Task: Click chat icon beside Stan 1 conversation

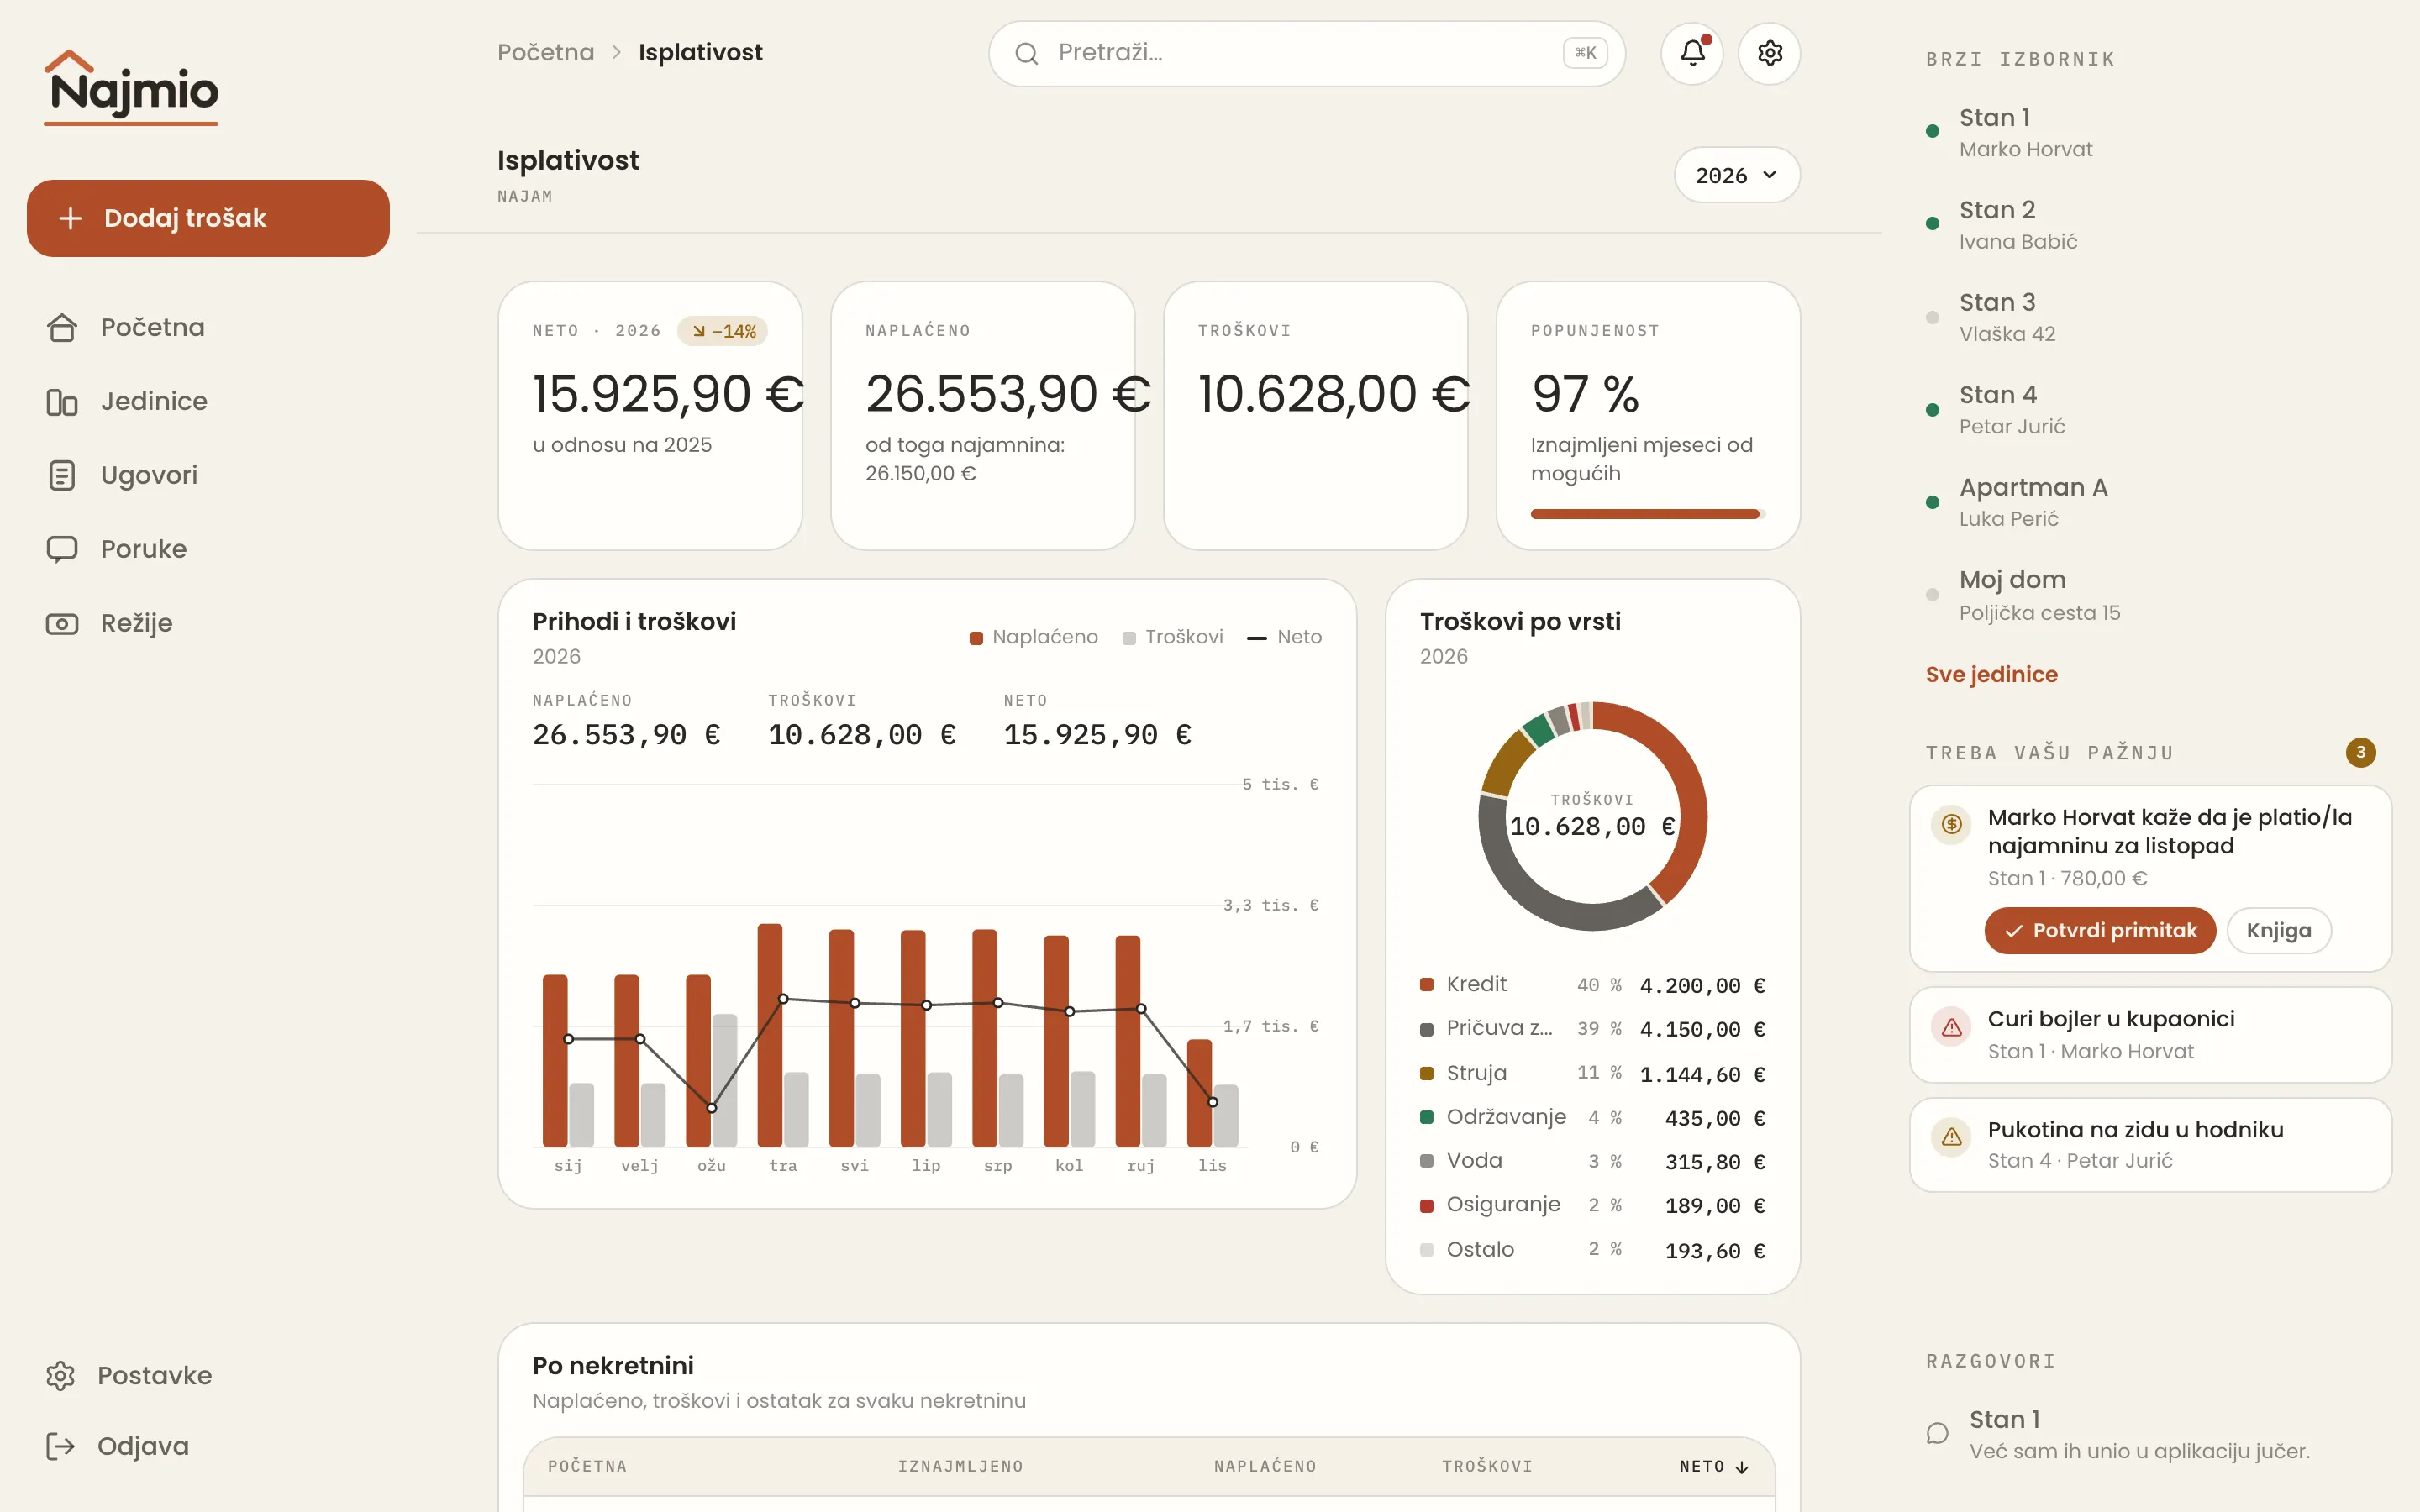Action: tap(1937, 1433)
